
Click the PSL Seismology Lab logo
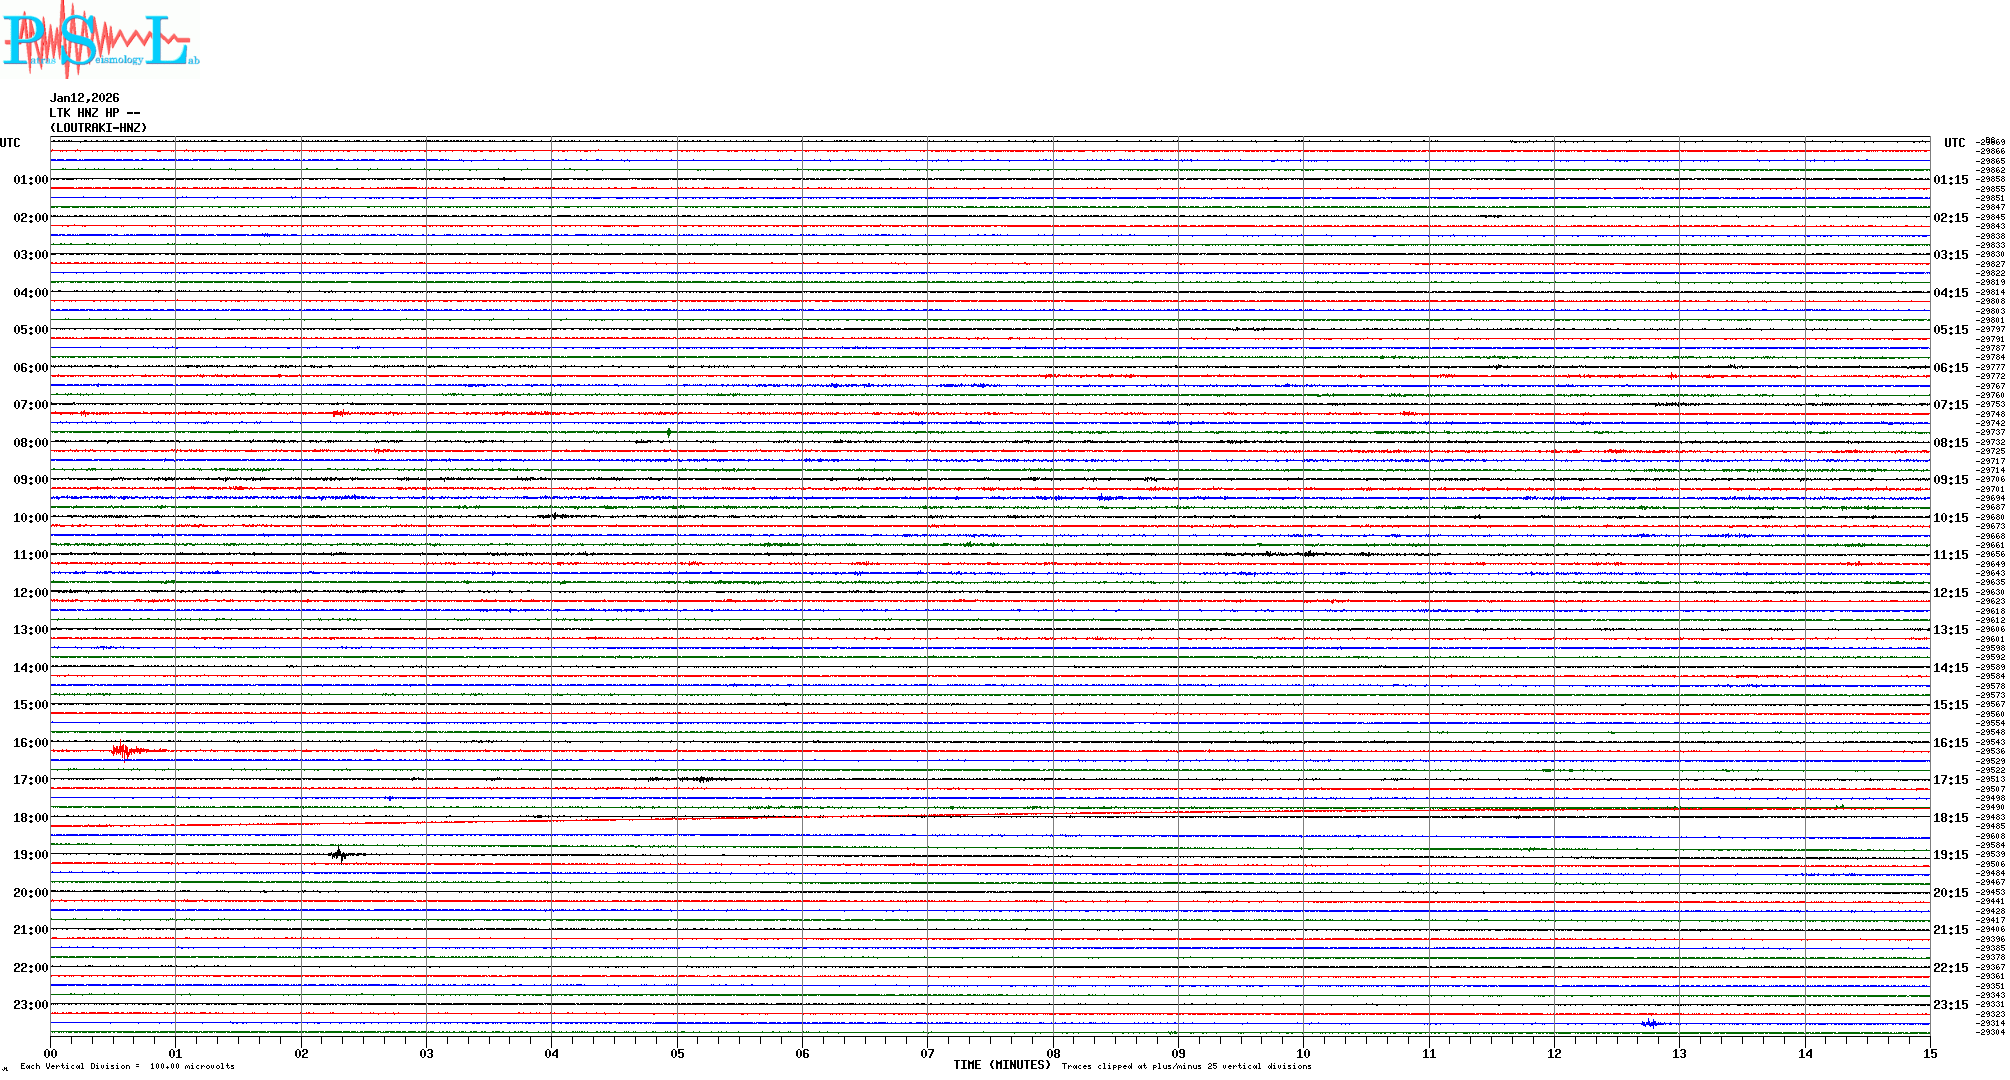[x=100, y=40]
